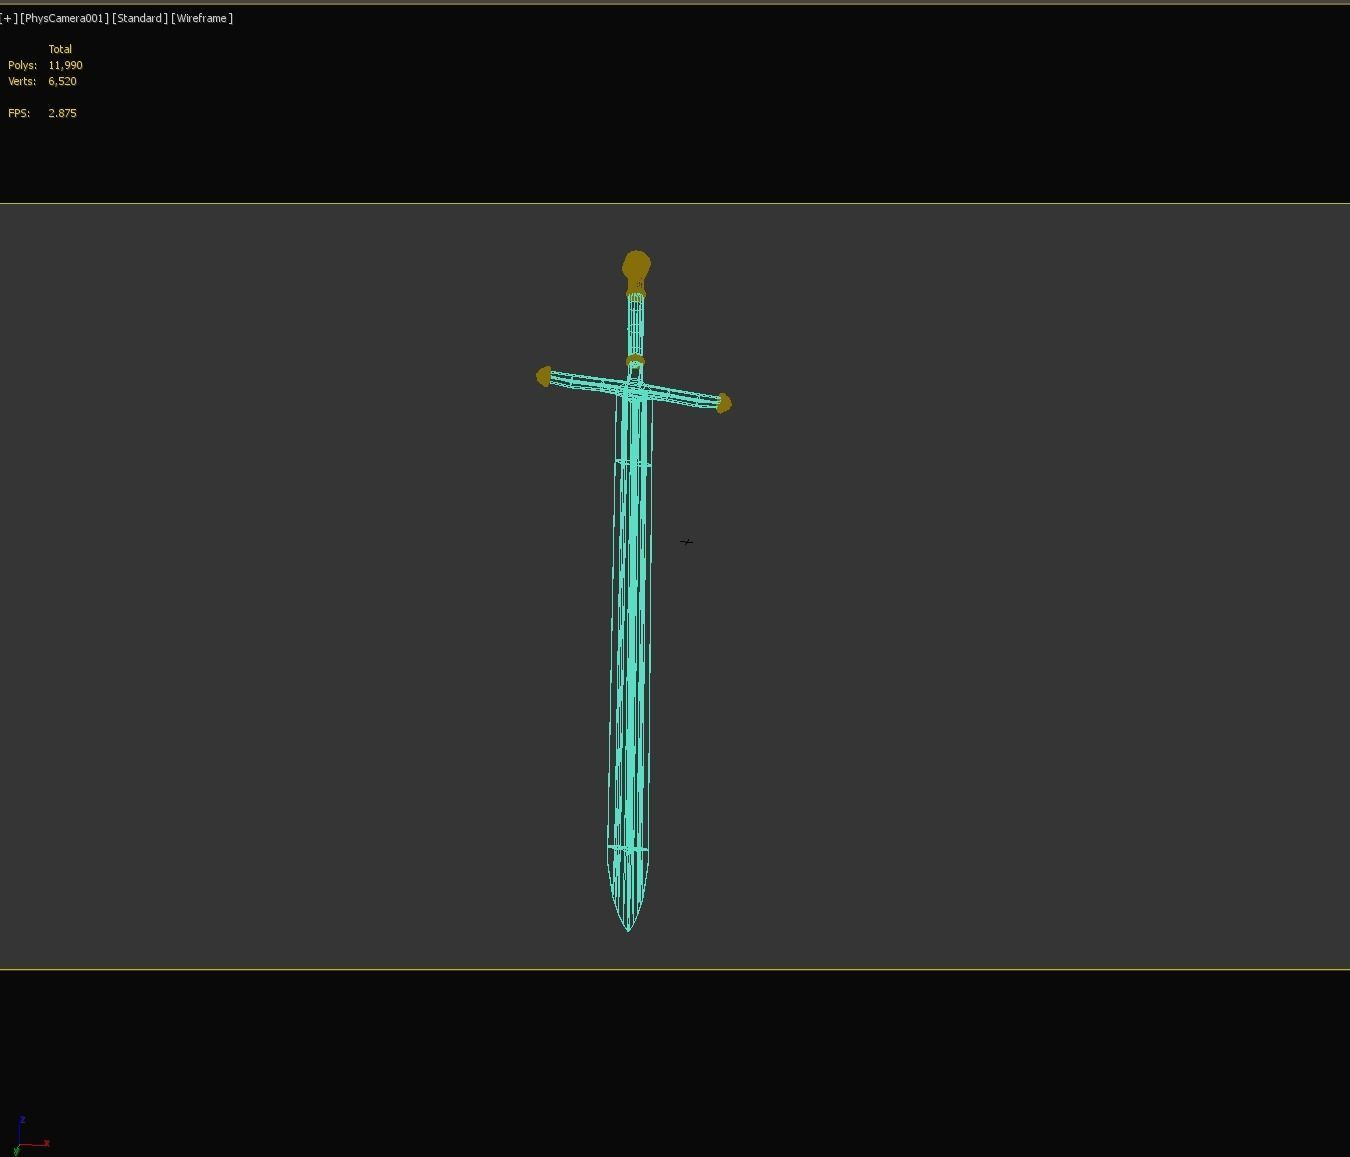Select the sword grip handle wireframe
The height and width of the screenshot is (1157, 1350).
coord(636,327)
